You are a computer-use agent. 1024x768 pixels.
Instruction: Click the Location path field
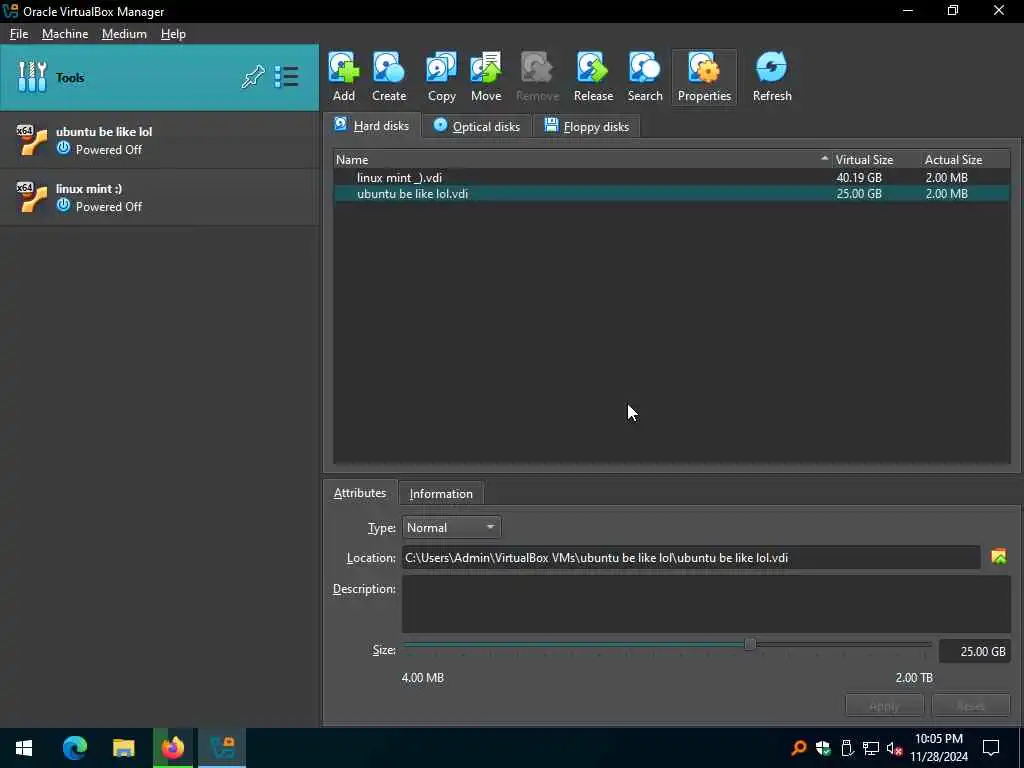click(691, 558)
